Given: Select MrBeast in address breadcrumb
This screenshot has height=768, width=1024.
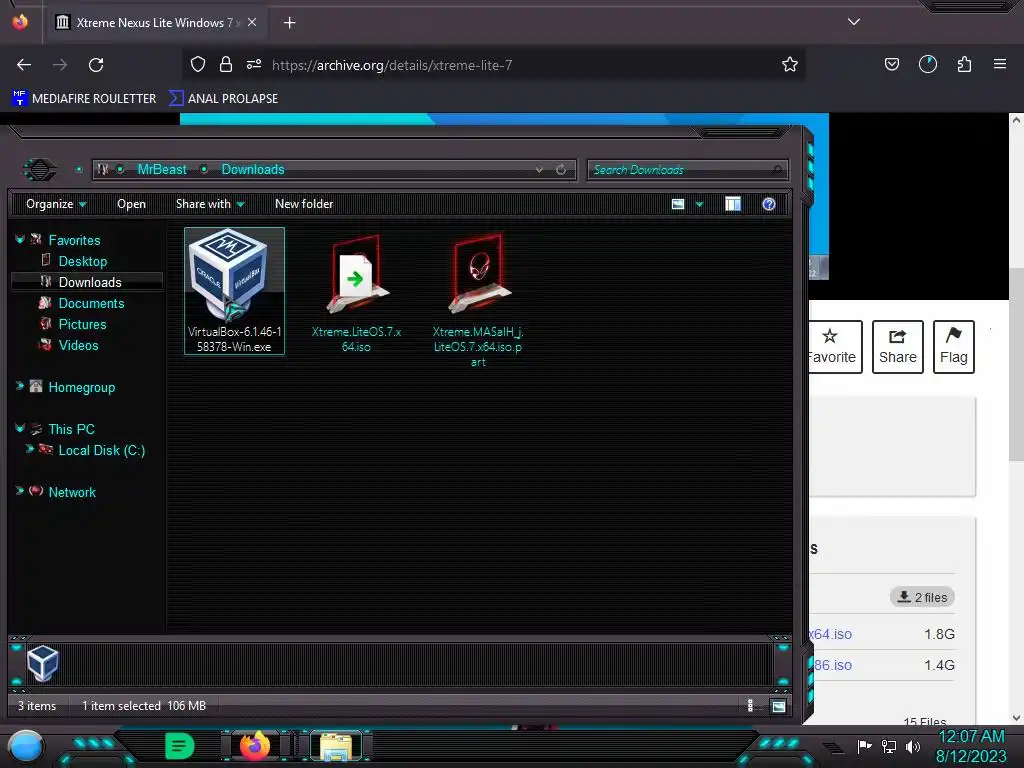Looking at the screenshot, I should click(162, 170).
